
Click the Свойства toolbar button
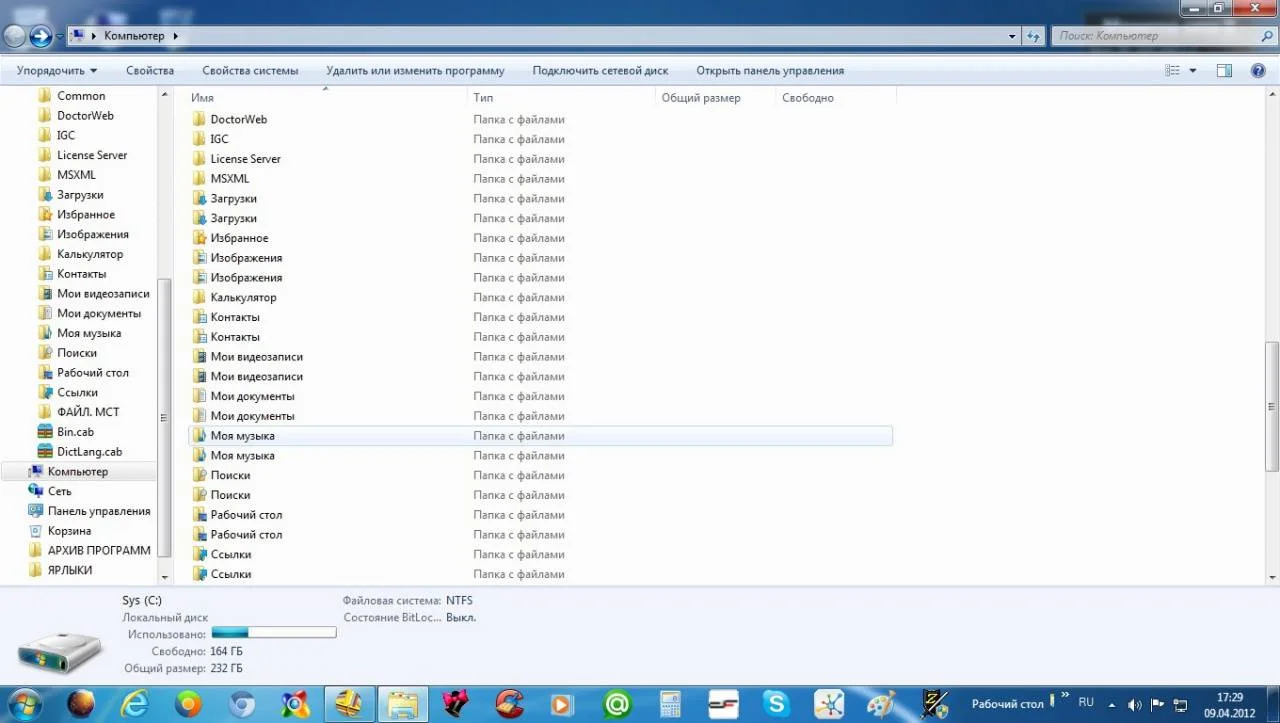(x=150, y=71)
